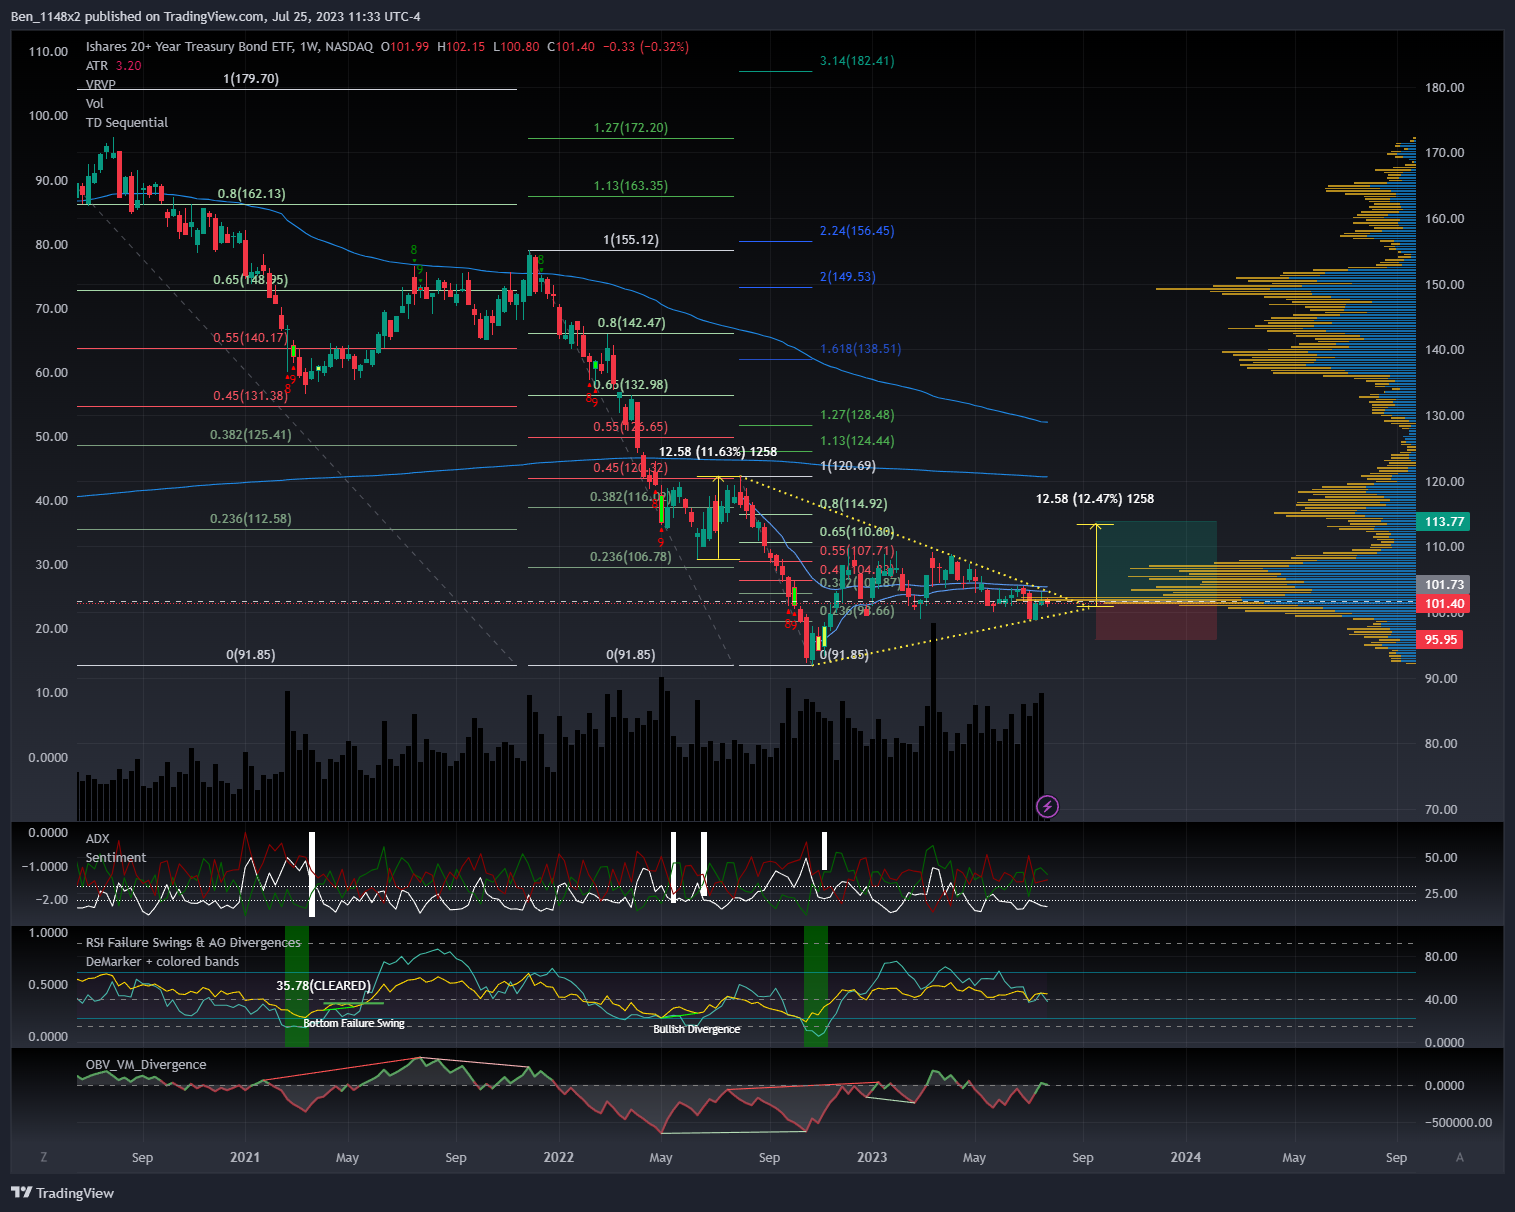Click the 0.236(106.78) Fibonacci label

(x=630, y=556)
